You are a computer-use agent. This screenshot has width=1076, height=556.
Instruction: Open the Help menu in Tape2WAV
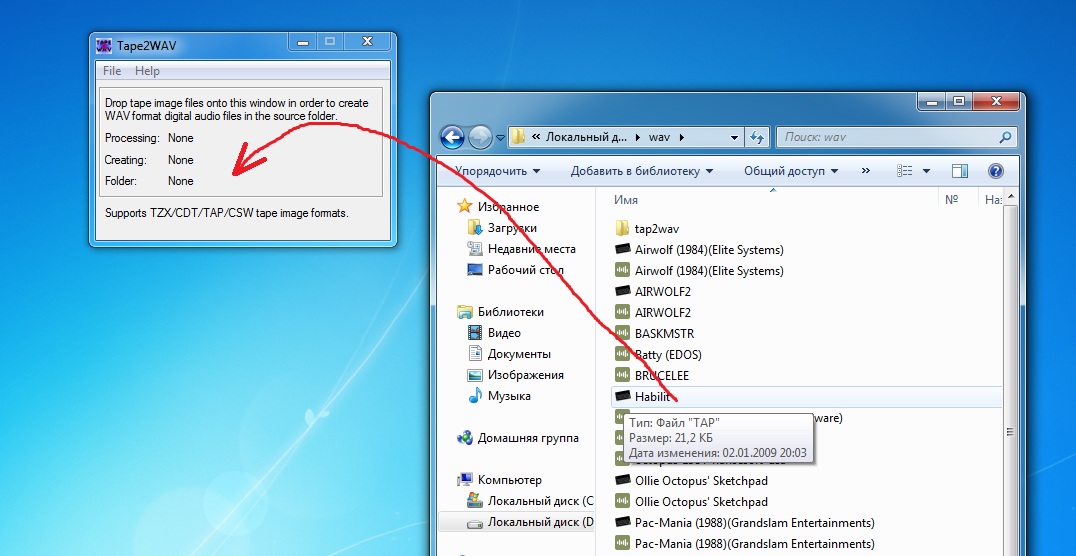[x=147, y=71]
